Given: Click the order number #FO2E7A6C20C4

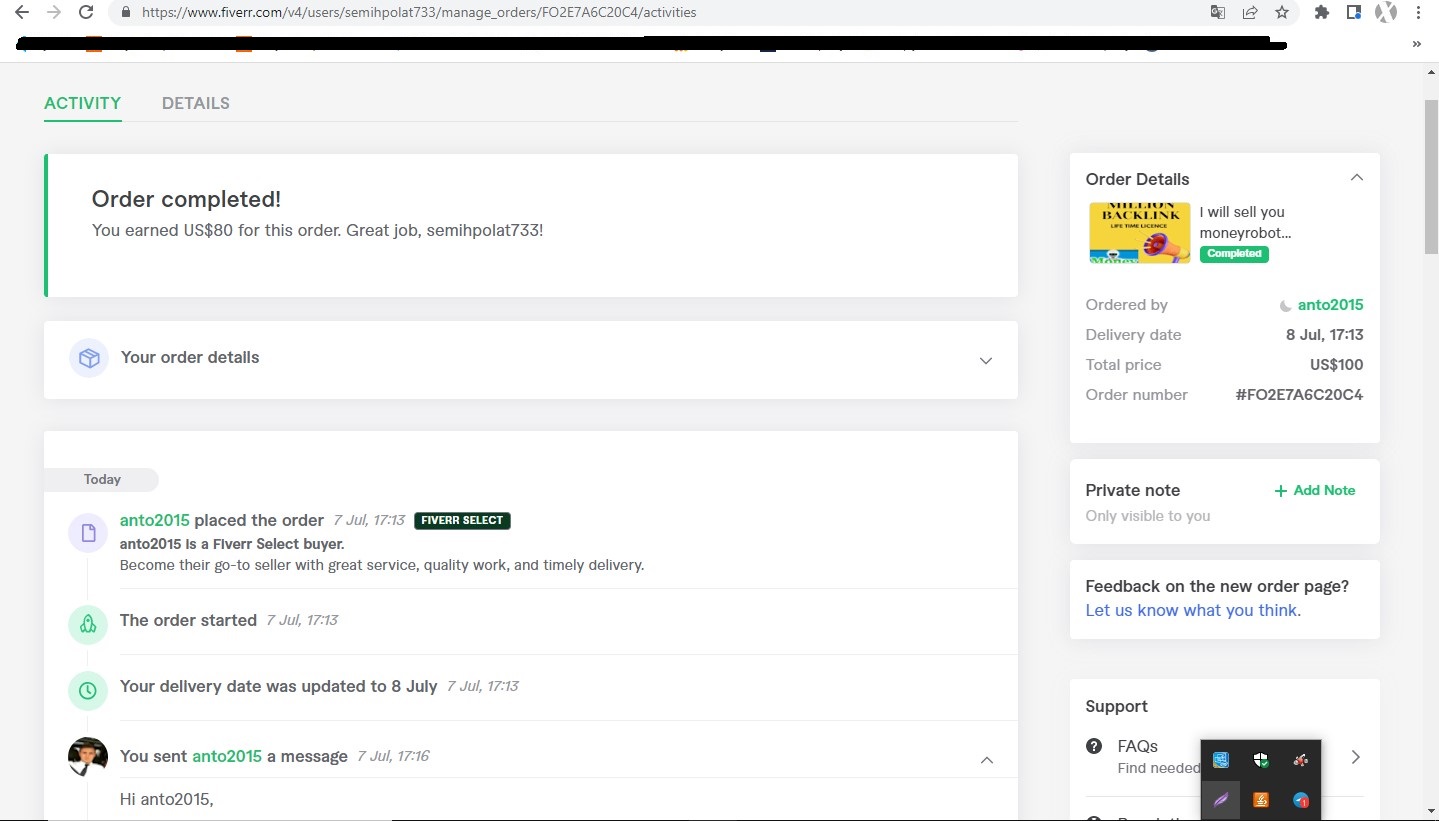Looking at the screenshot, I should [x=1299, y=395].
